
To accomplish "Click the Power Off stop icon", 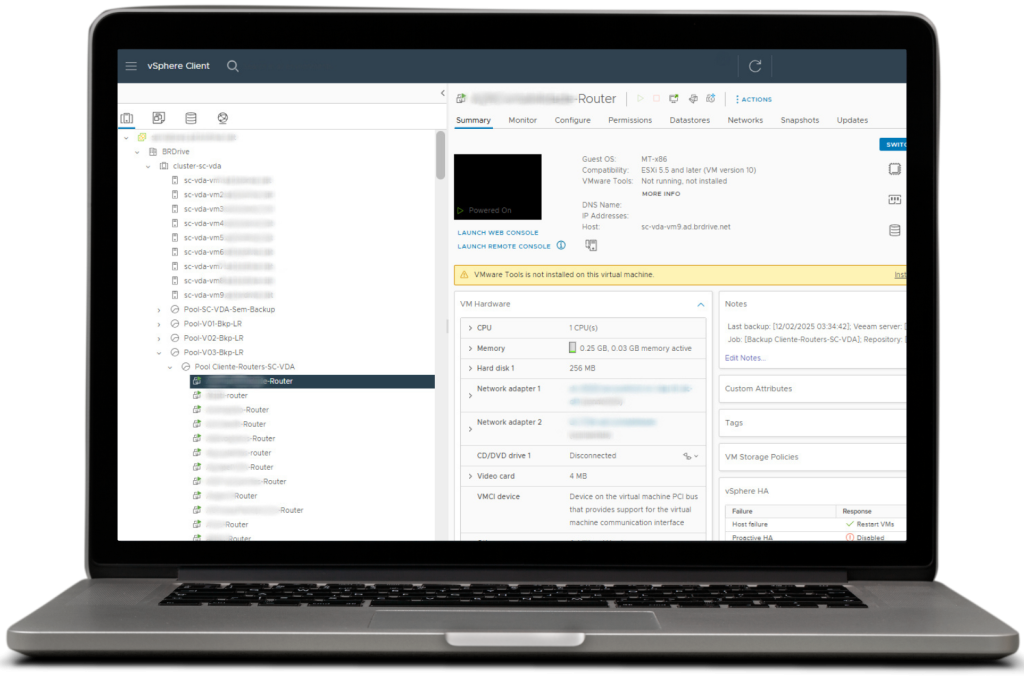I will click(x=656, y=99).
